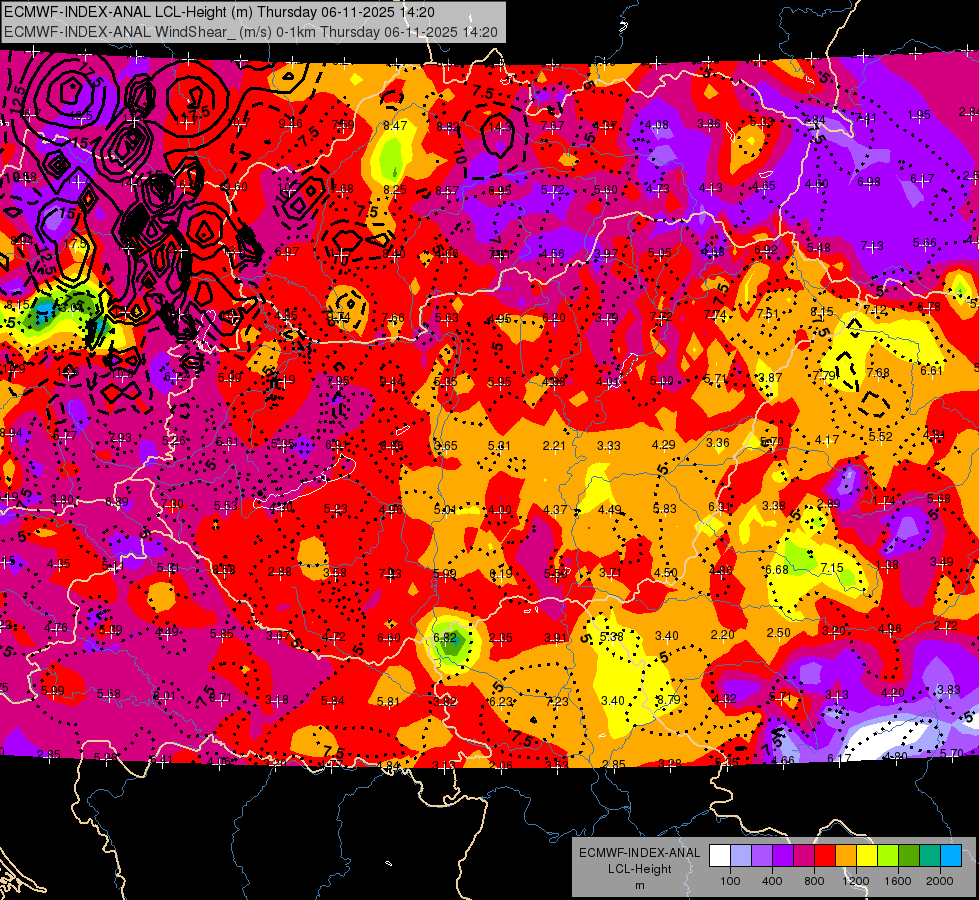Click the shear value 8.25 on map

pyautogui.click(x=395, y=189)
